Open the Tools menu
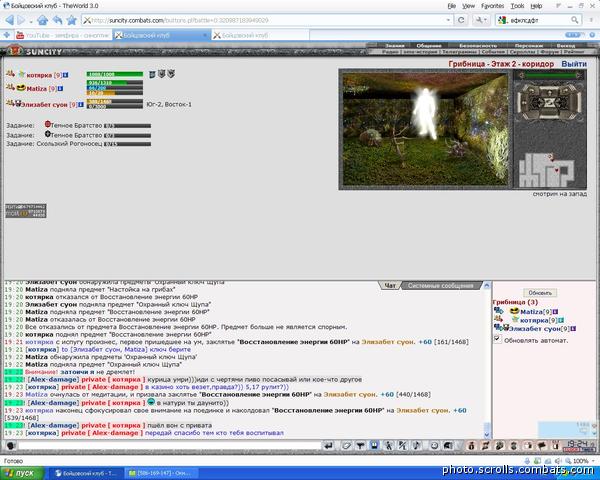Image resolution: width=600 pixels, height=480 pixels. [x=517, y=6]
